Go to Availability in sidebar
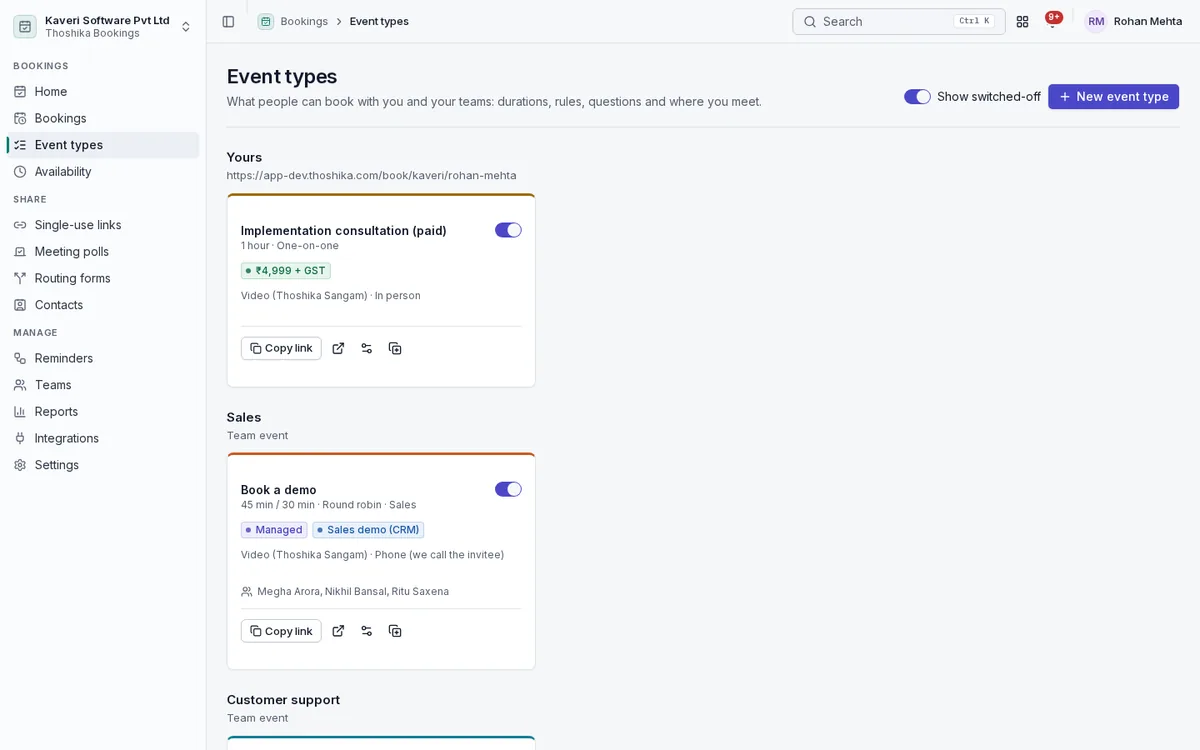This screenshot has height=750, width=1200. [x=103, y=171]
